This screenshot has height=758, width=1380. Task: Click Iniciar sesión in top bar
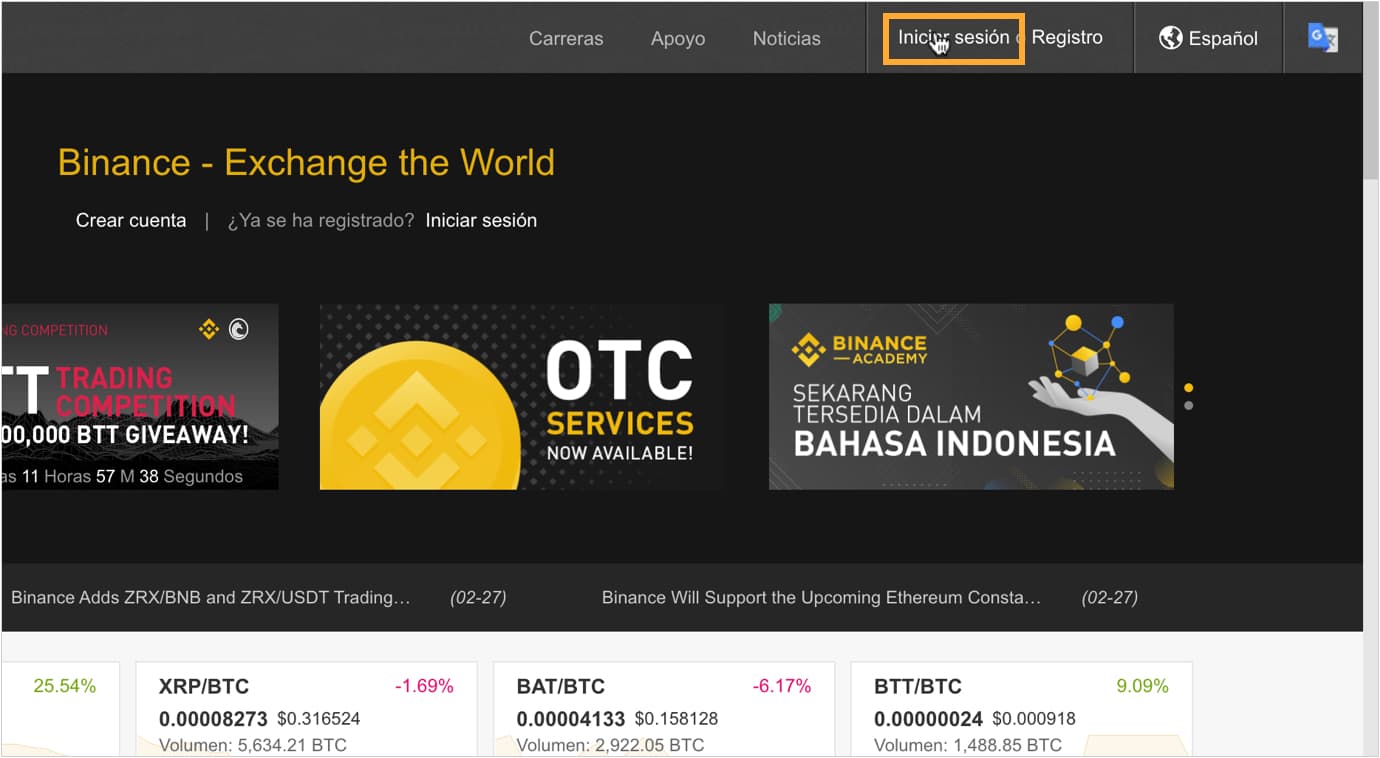(953, 38)
